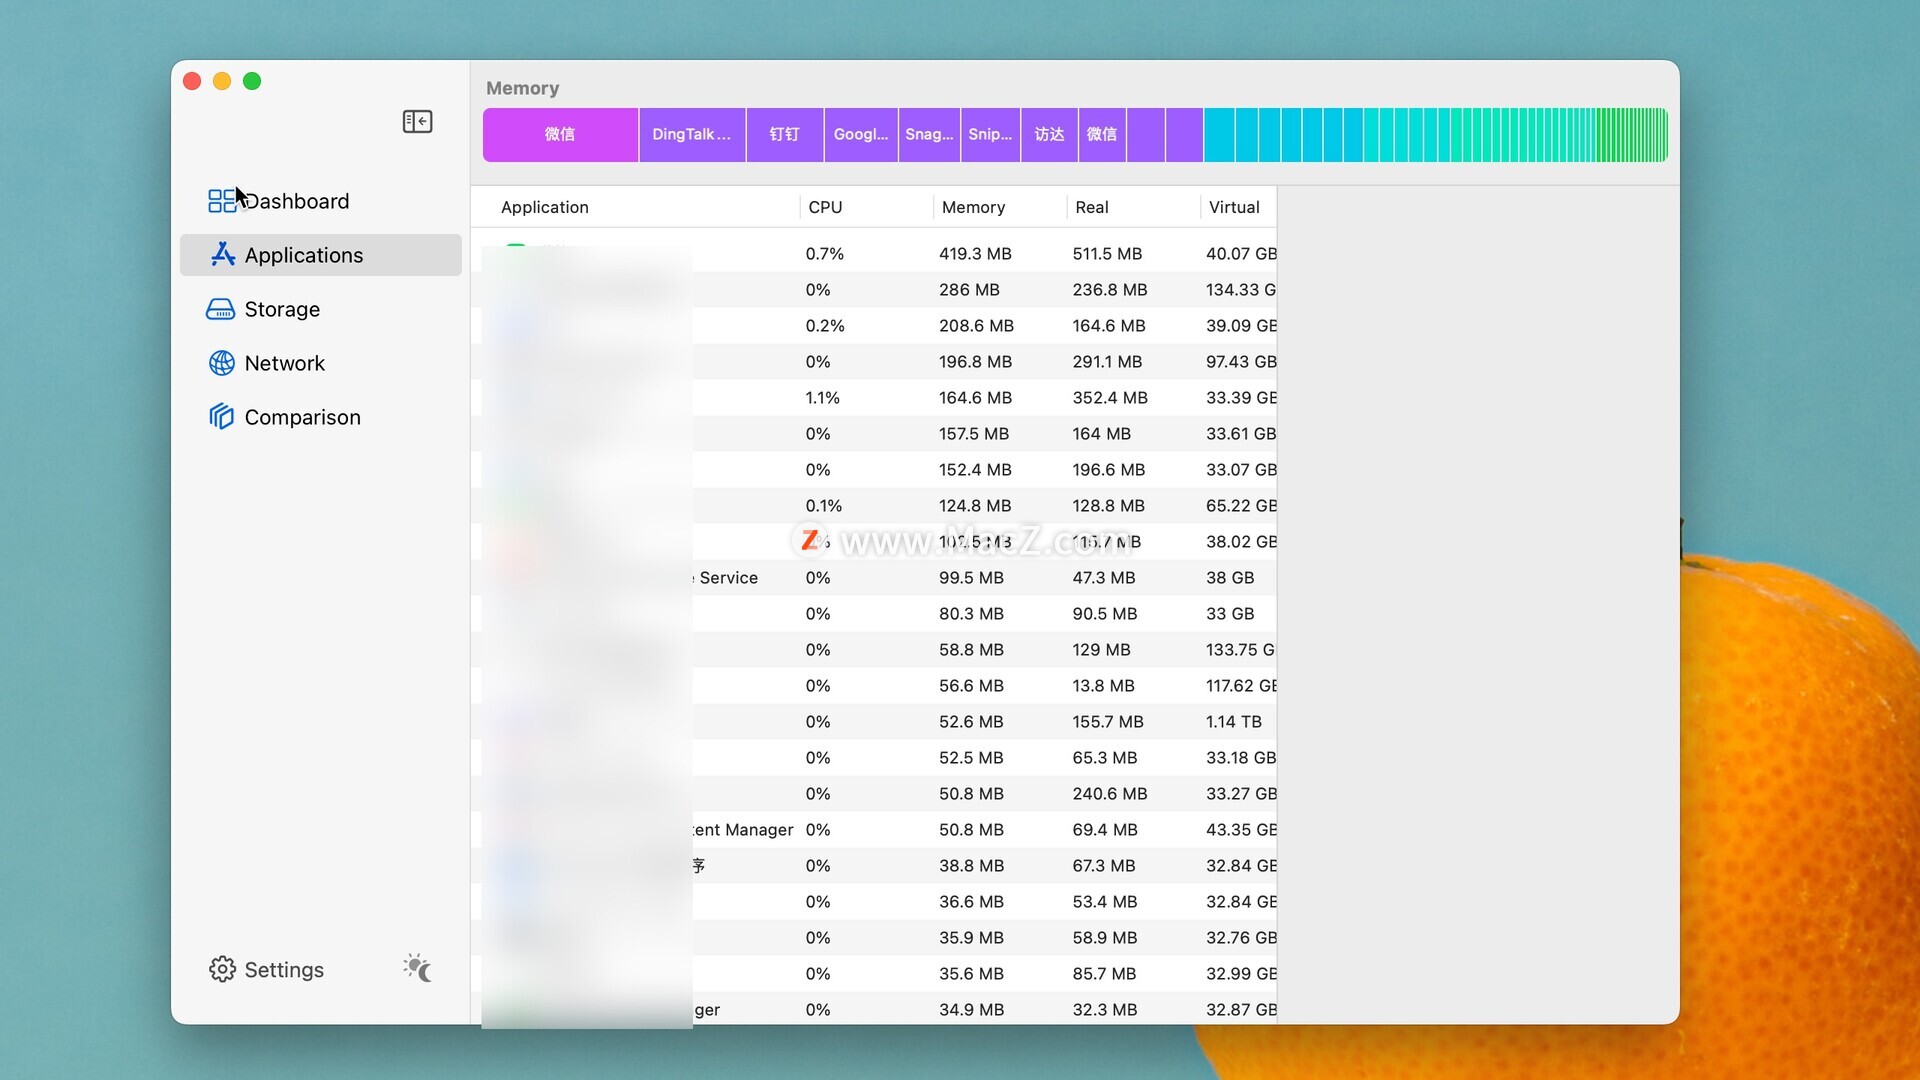This screenshot has height=1080, width=1920.
Task: Click the Settings gear icon
Action: pyautogui.click(x=222, y=969)
